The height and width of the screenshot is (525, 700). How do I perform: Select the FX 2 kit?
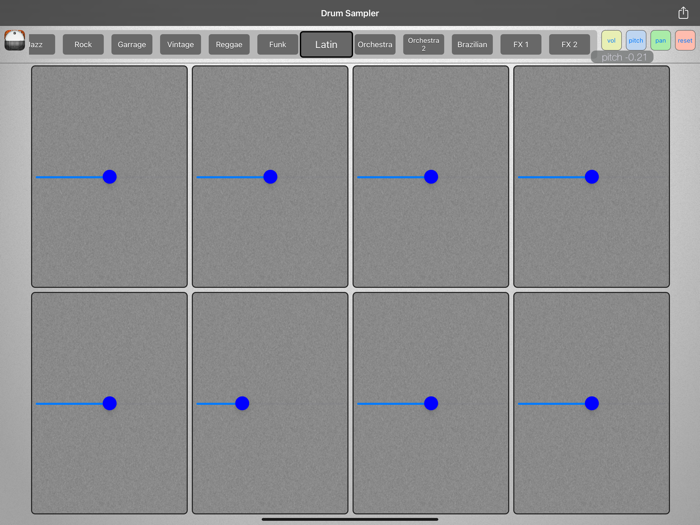(570, 45)
